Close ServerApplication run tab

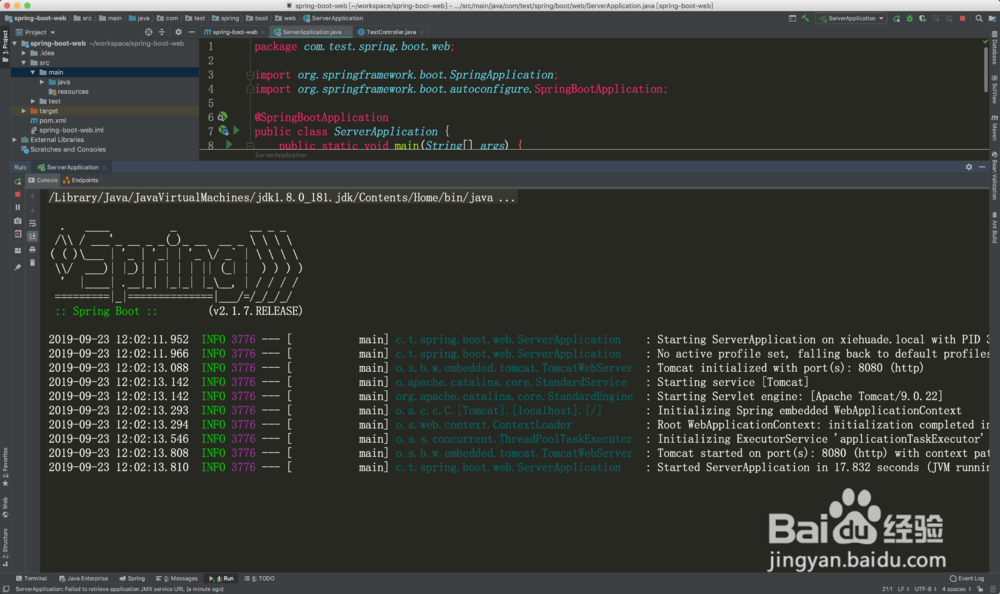pyautogui.click(x=105, y=167)
